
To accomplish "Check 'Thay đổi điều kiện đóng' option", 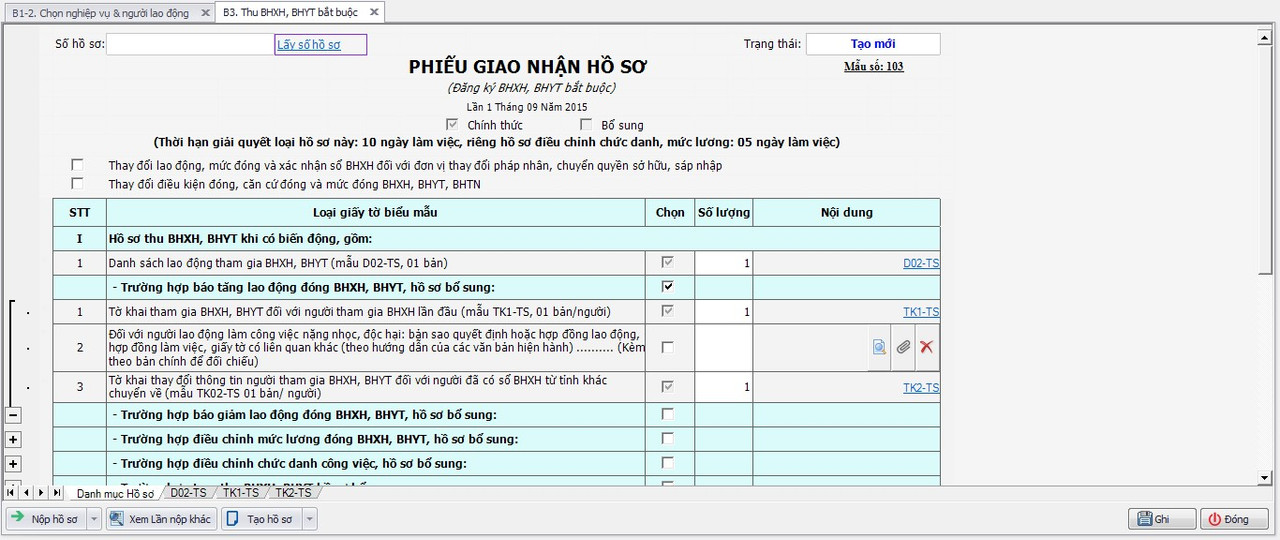I will (x=77, y=184).
